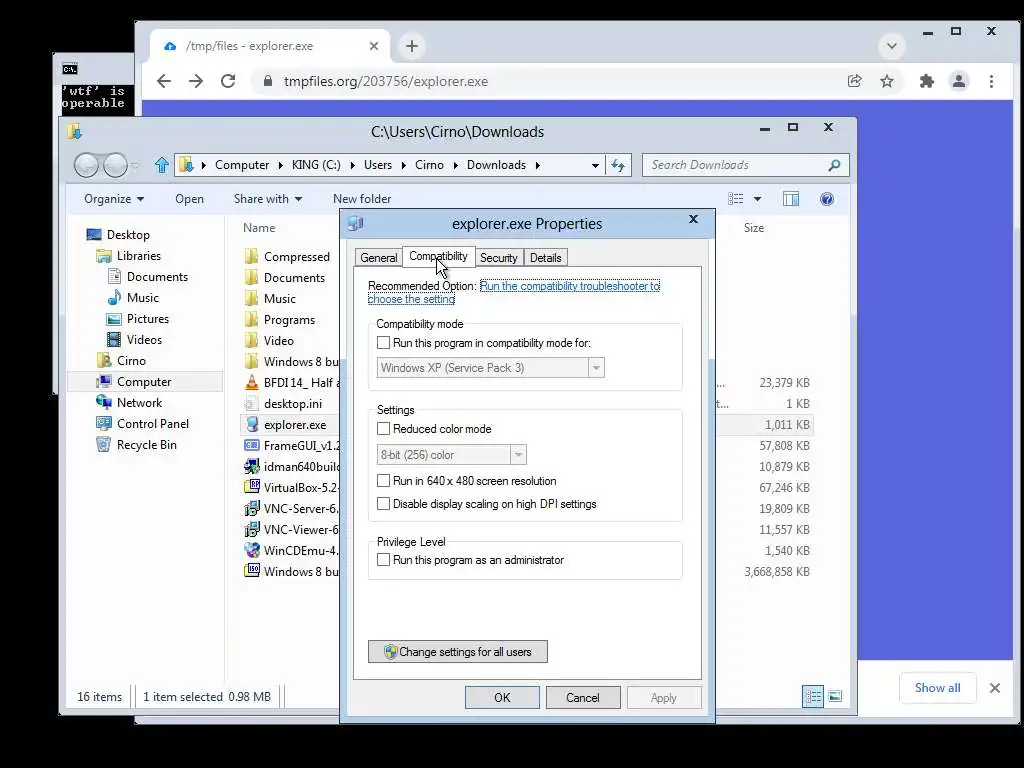1024x768 pixels.
Task: Select explorer.exe file icon in list
Action: click(x=252, y=424)
